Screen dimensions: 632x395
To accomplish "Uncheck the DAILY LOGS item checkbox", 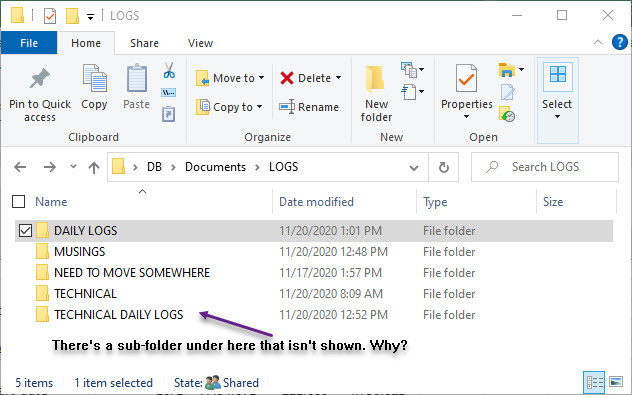I will pyautogui.click(x=25, y=231).
